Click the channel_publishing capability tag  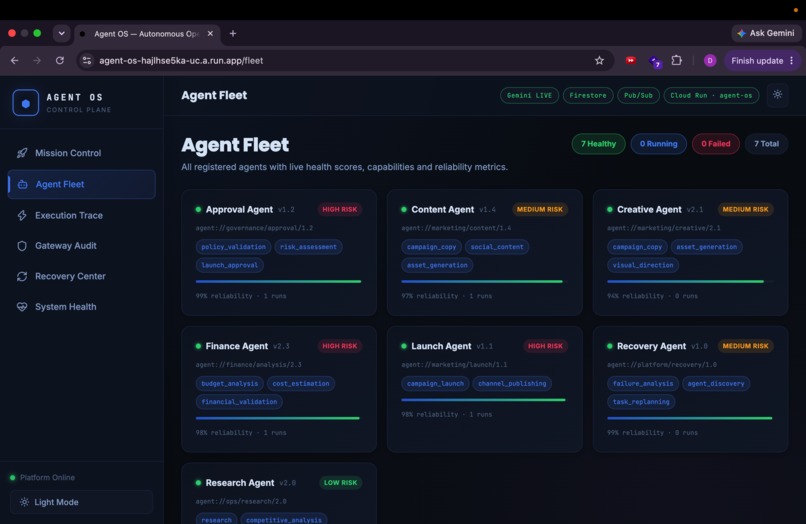(512, 384)
